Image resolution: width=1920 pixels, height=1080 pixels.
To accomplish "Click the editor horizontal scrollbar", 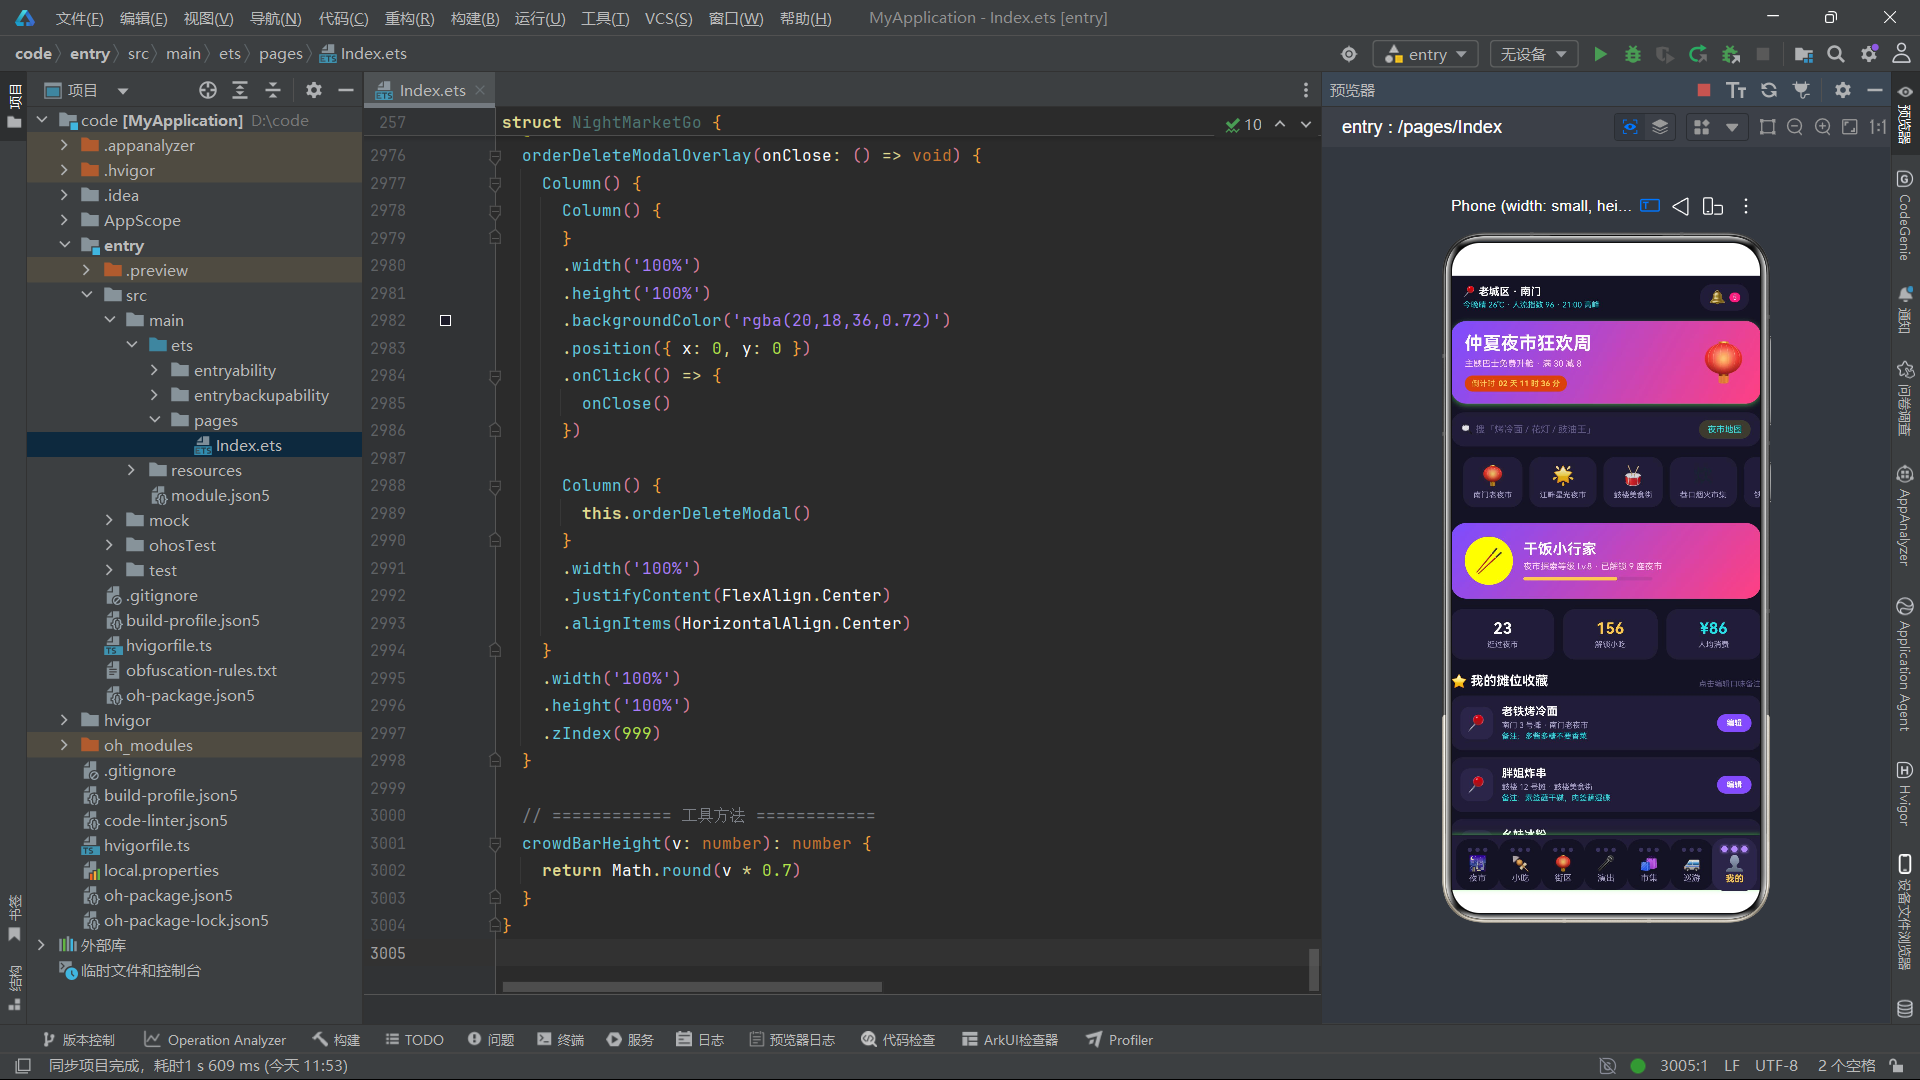I will pyautogui.click(x=692, y=987).
